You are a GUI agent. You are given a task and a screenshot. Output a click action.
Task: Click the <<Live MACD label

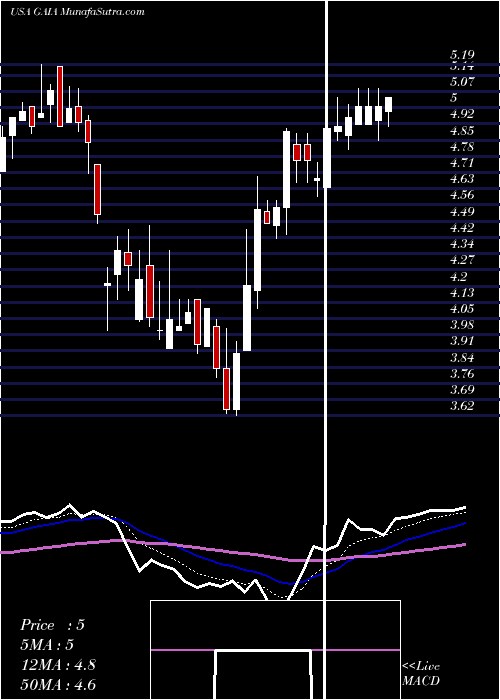click(421, 673)
